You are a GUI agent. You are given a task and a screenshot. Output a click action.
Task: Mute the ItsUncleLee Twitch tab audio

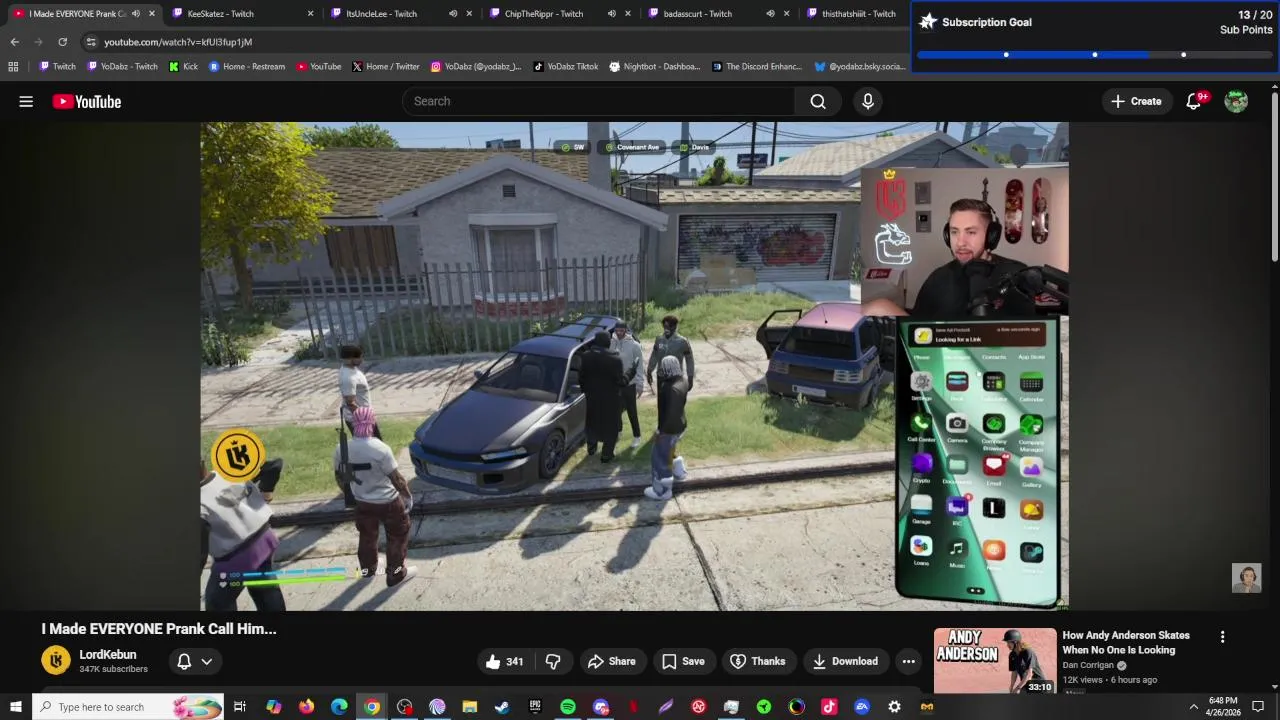453,14
